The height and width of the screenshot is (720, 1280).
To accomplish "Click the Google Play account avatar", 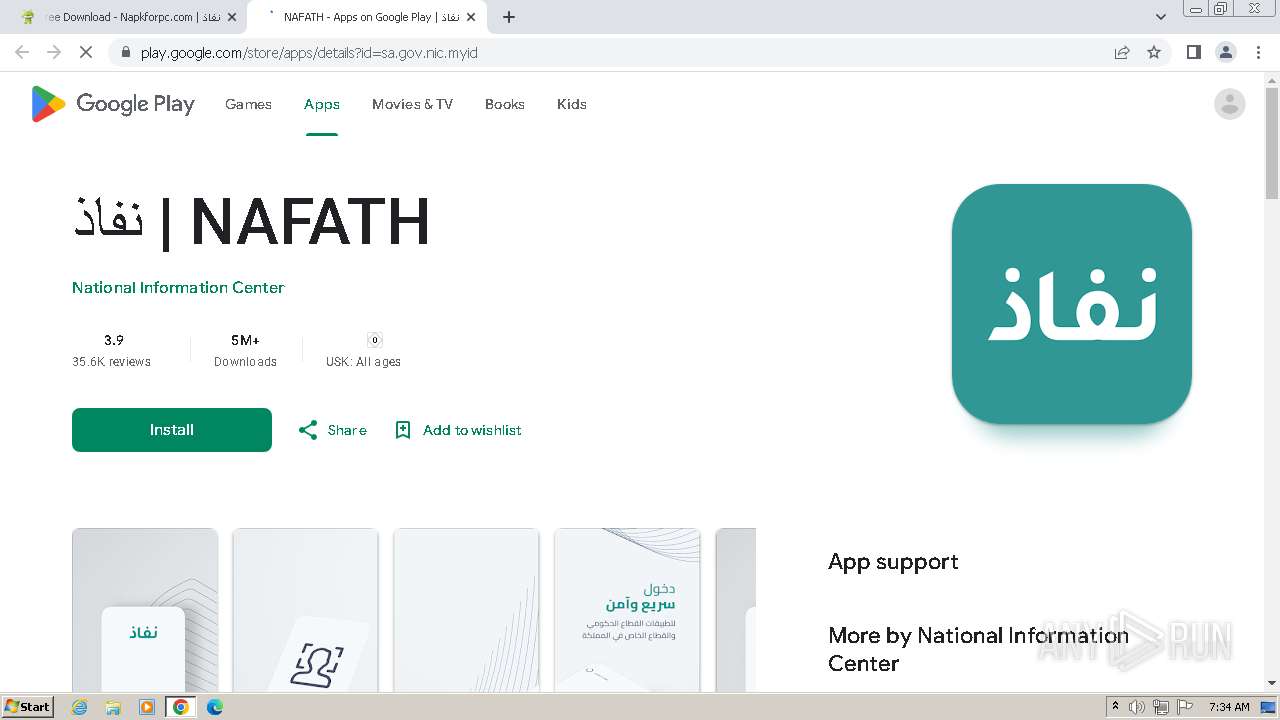I will point(1229,104).
